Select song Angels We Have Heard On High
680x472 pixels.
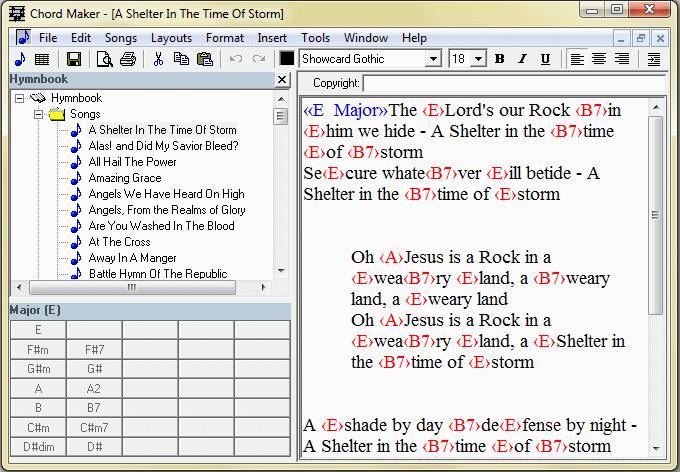pos(167,194)
